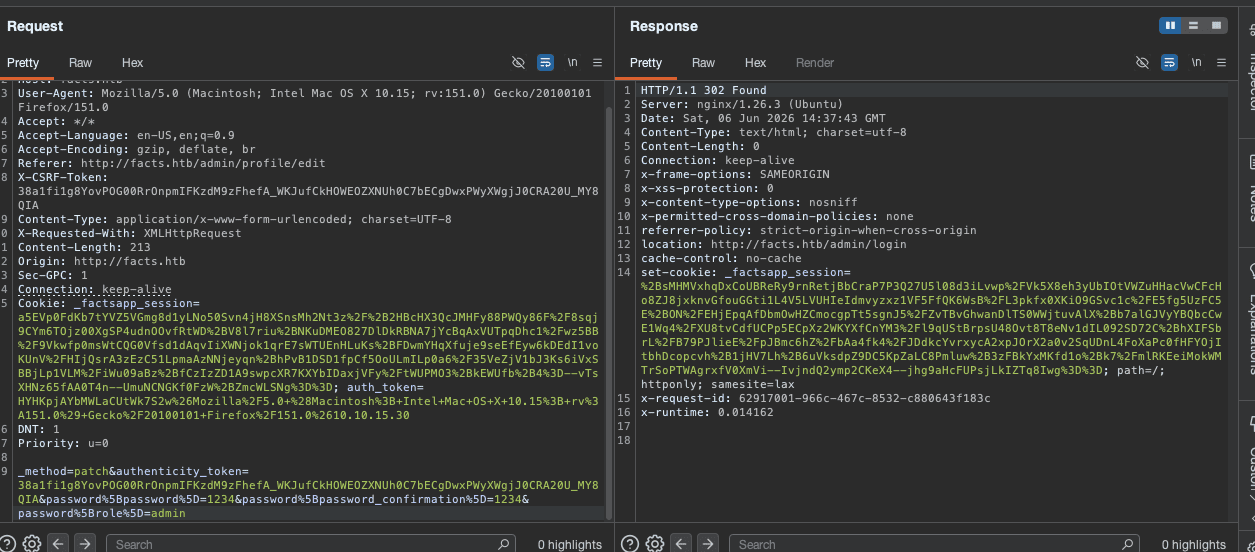
Task: Switch Response view to the Raw tab
Action: click(x=703, y=62)
